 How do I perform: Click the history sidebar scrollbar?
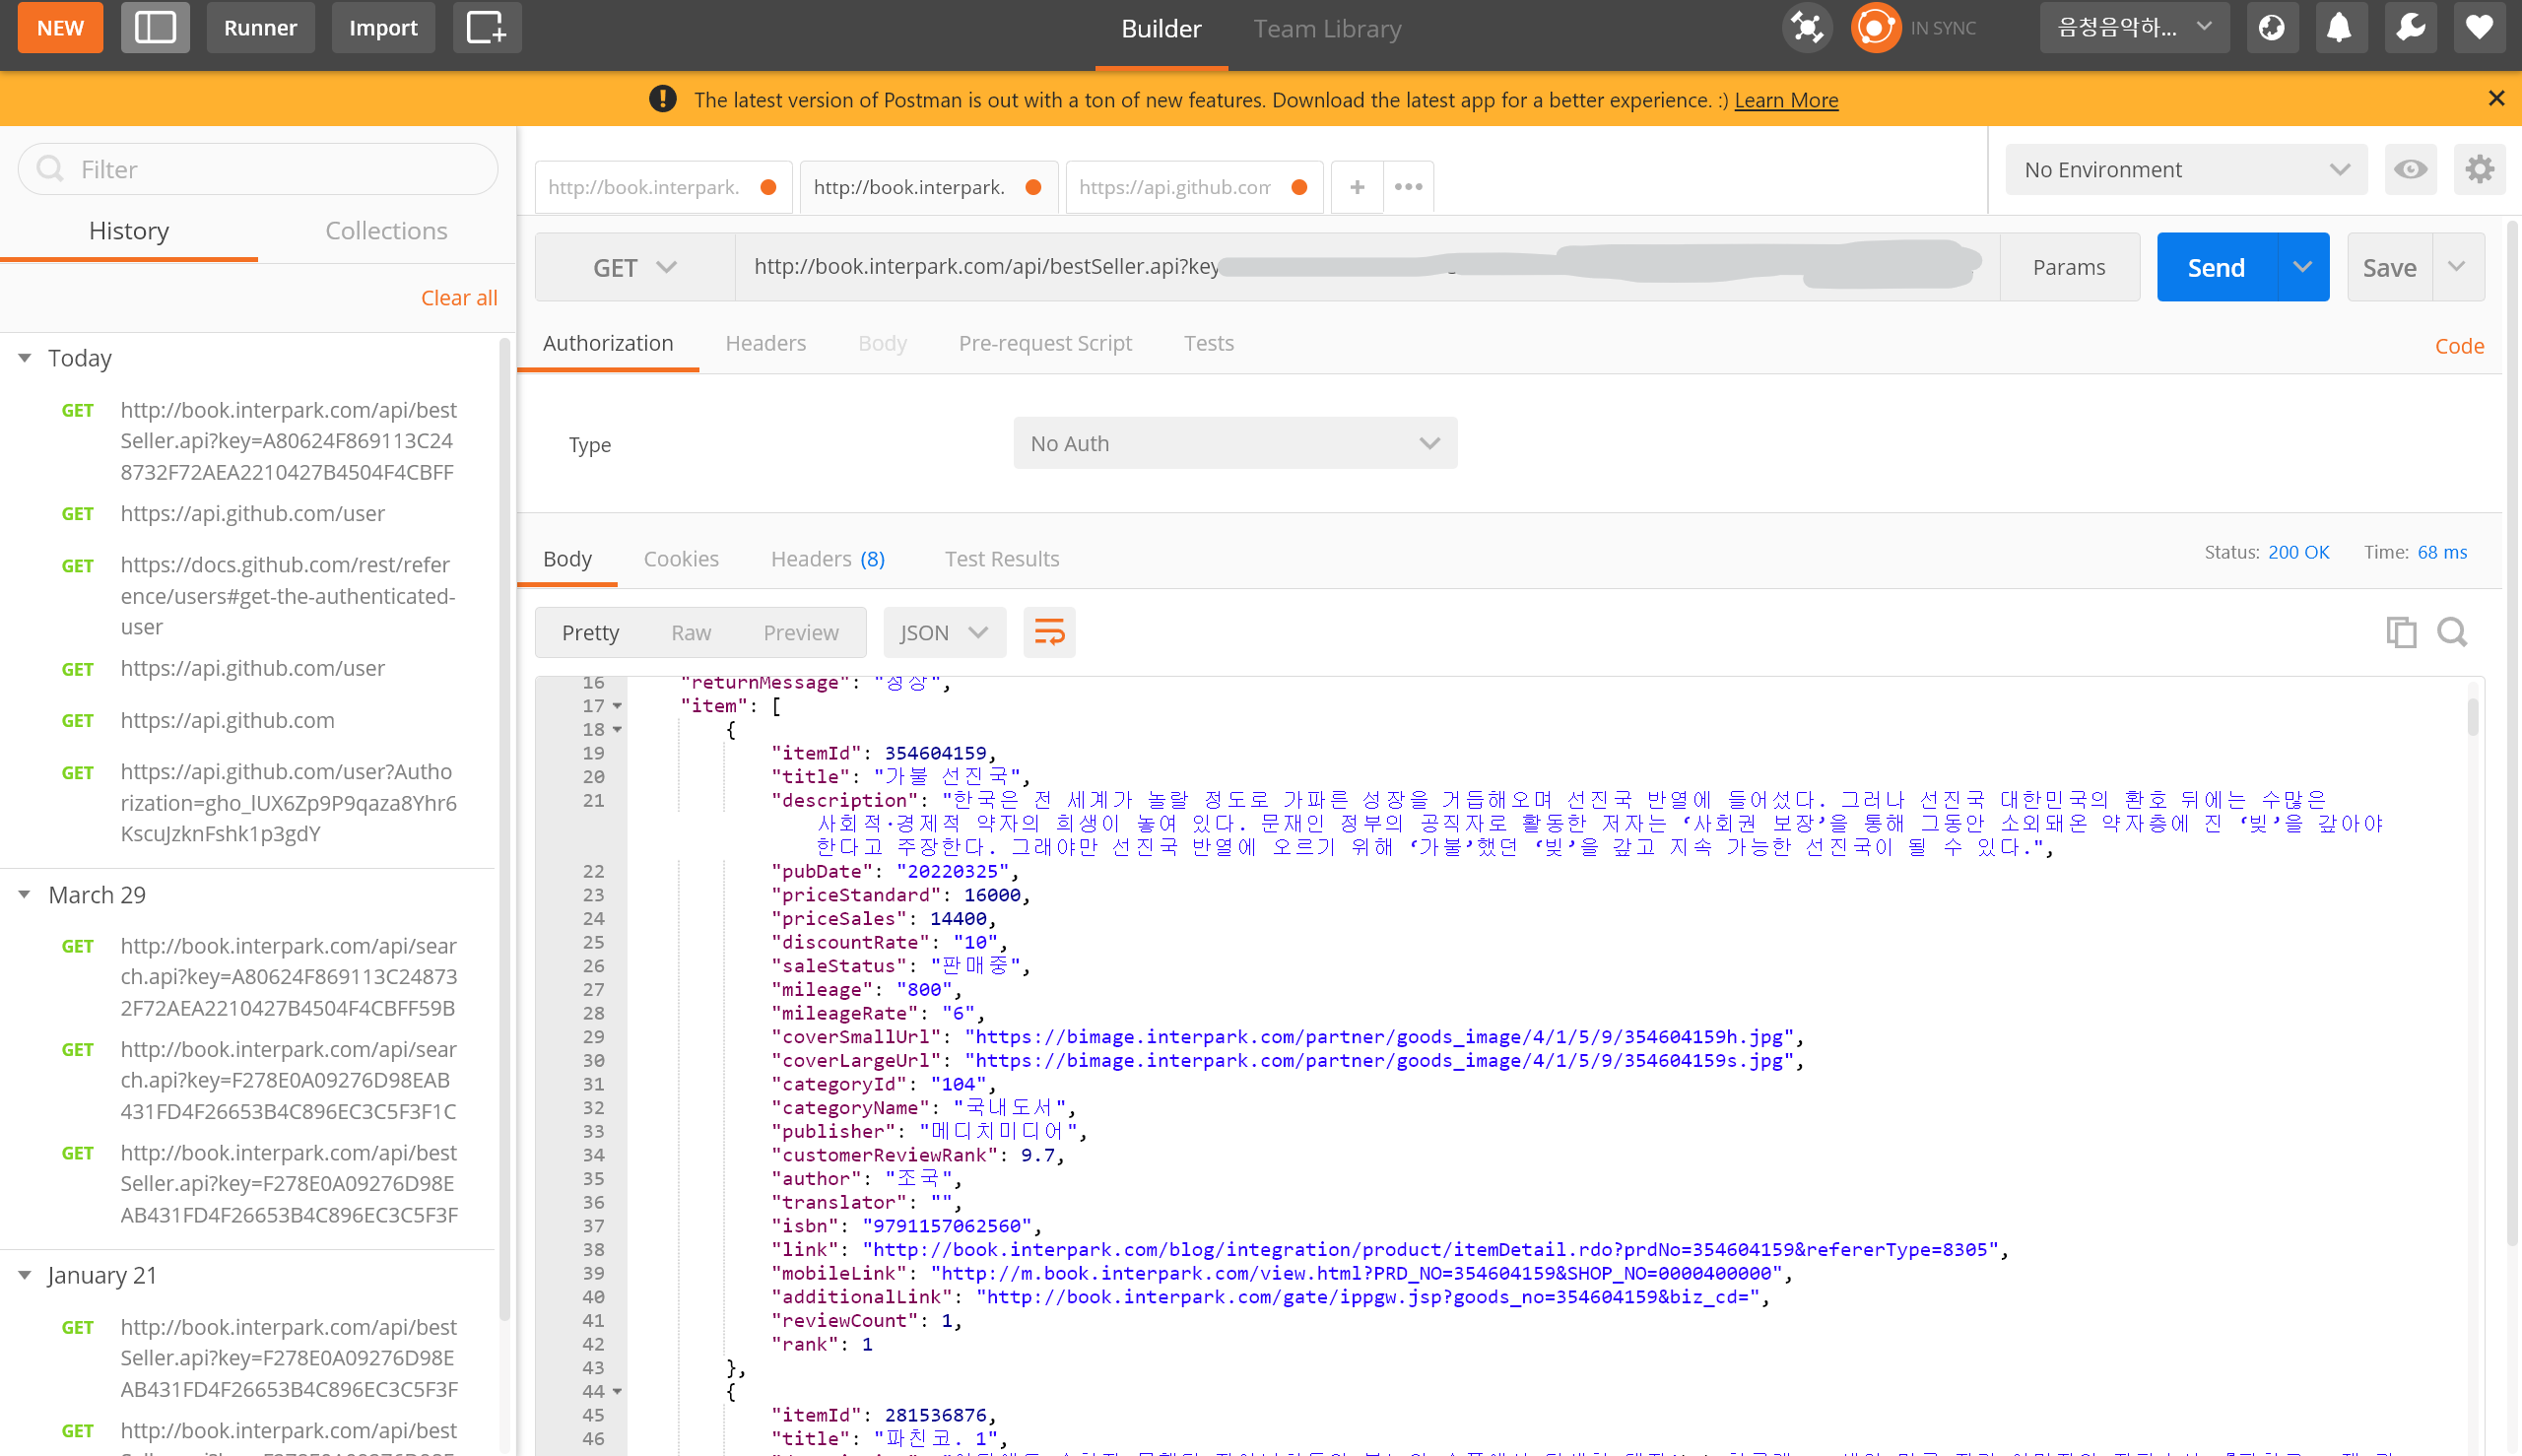tap(504, 830)
